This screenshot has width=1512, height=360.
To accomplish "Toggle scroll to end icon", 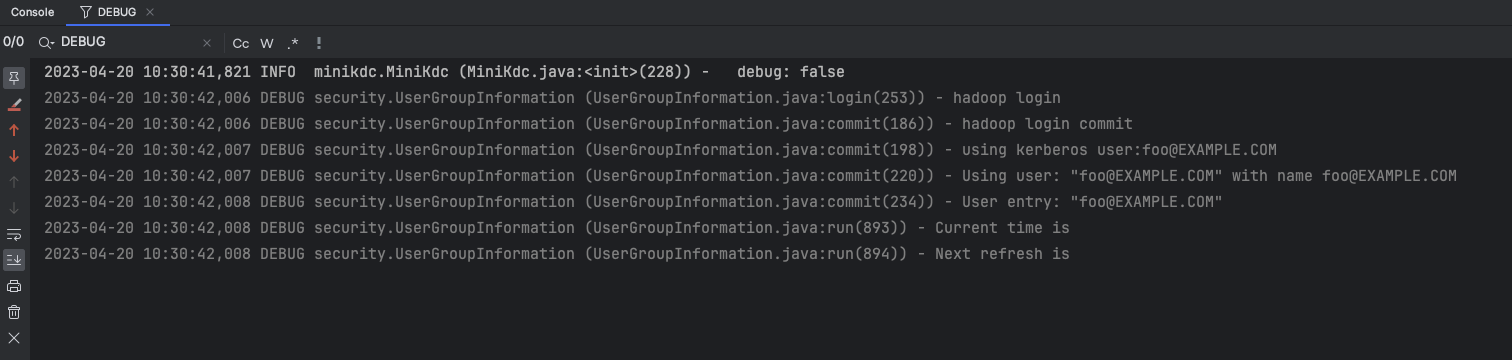I will [x=14, y=260].
